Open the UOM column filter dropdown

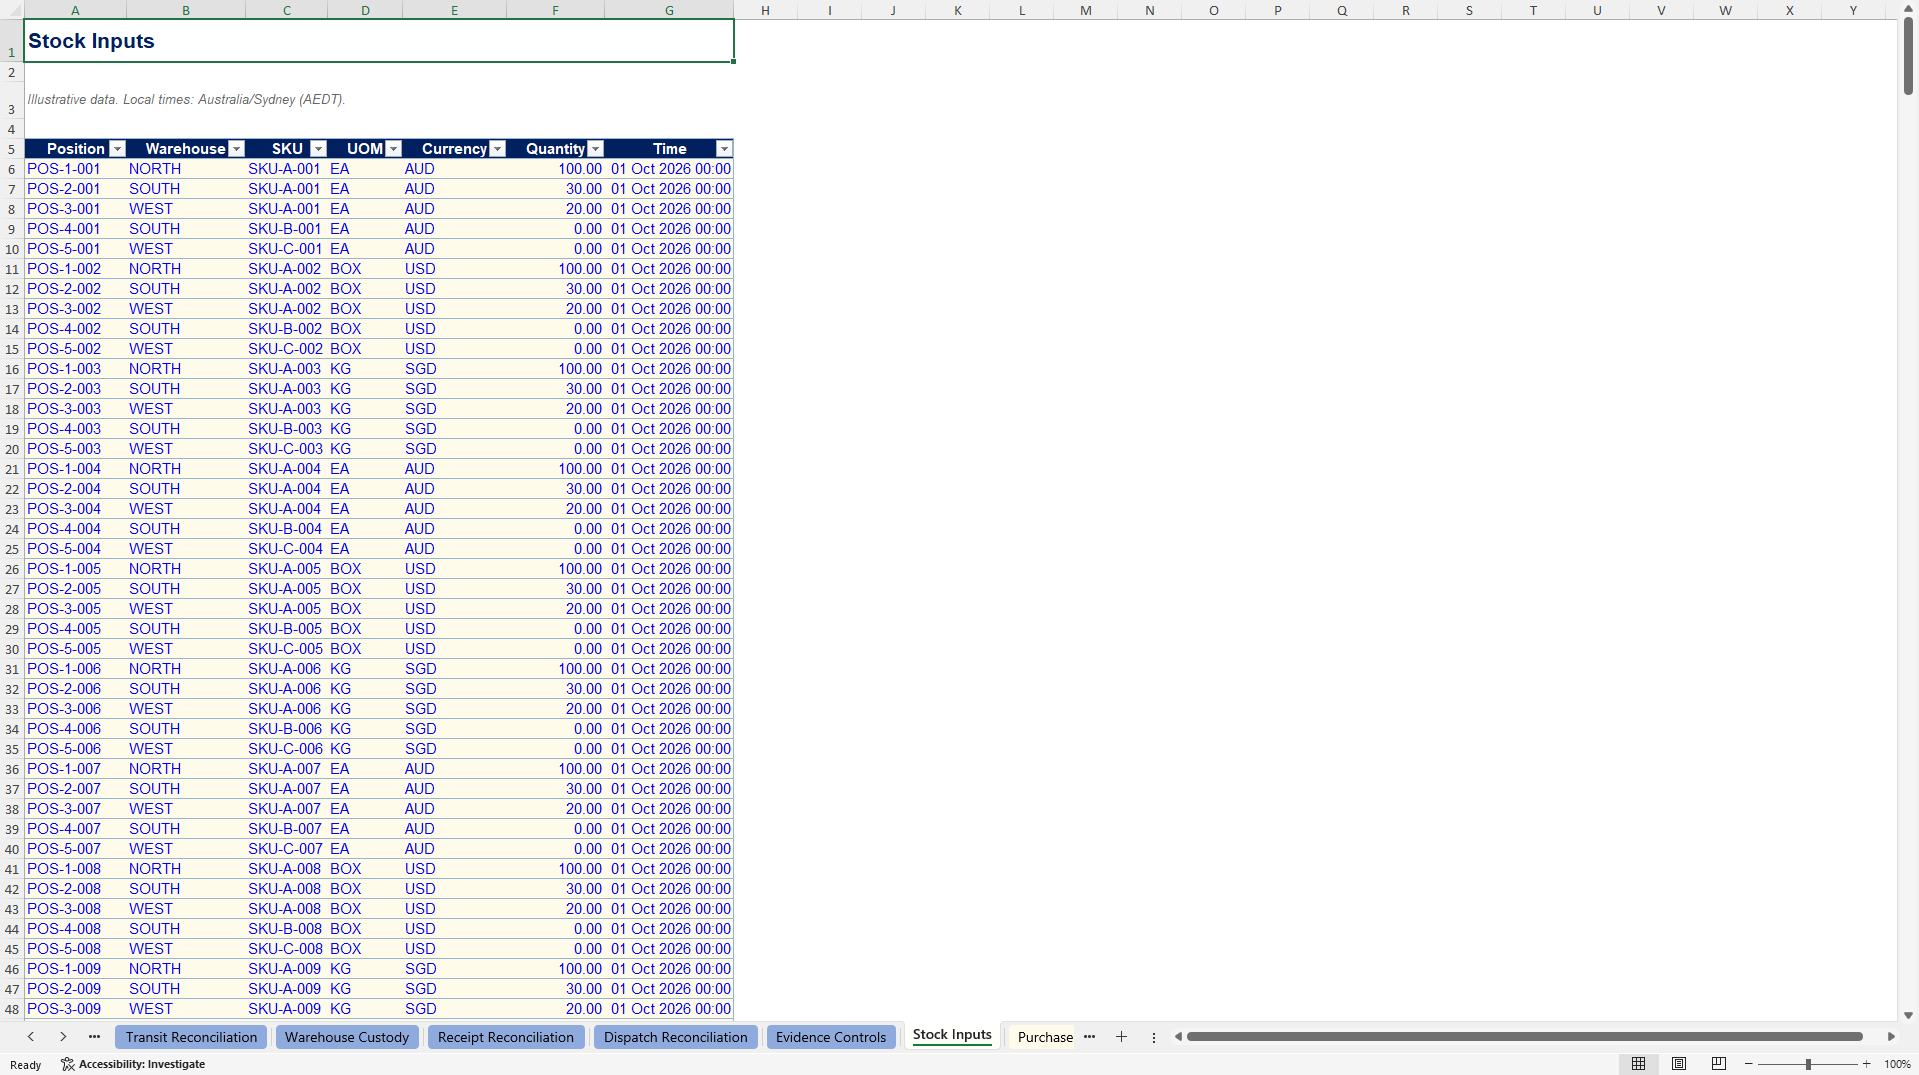393,149
